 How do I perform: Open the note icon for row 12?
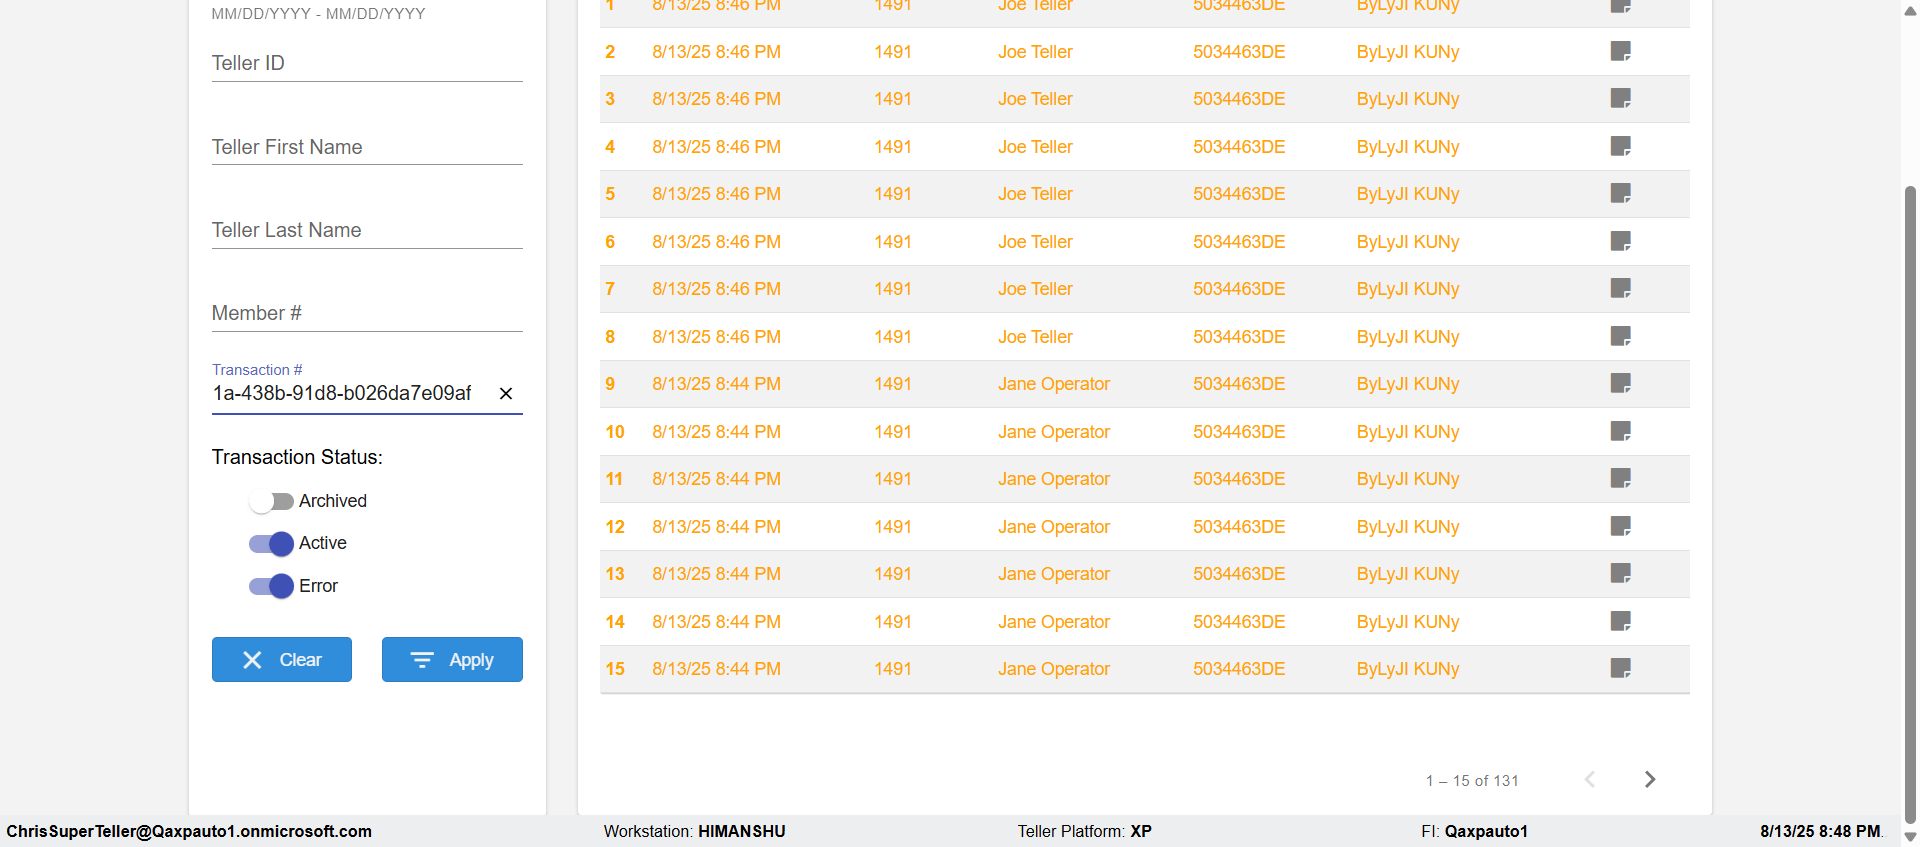point(1620,526)
